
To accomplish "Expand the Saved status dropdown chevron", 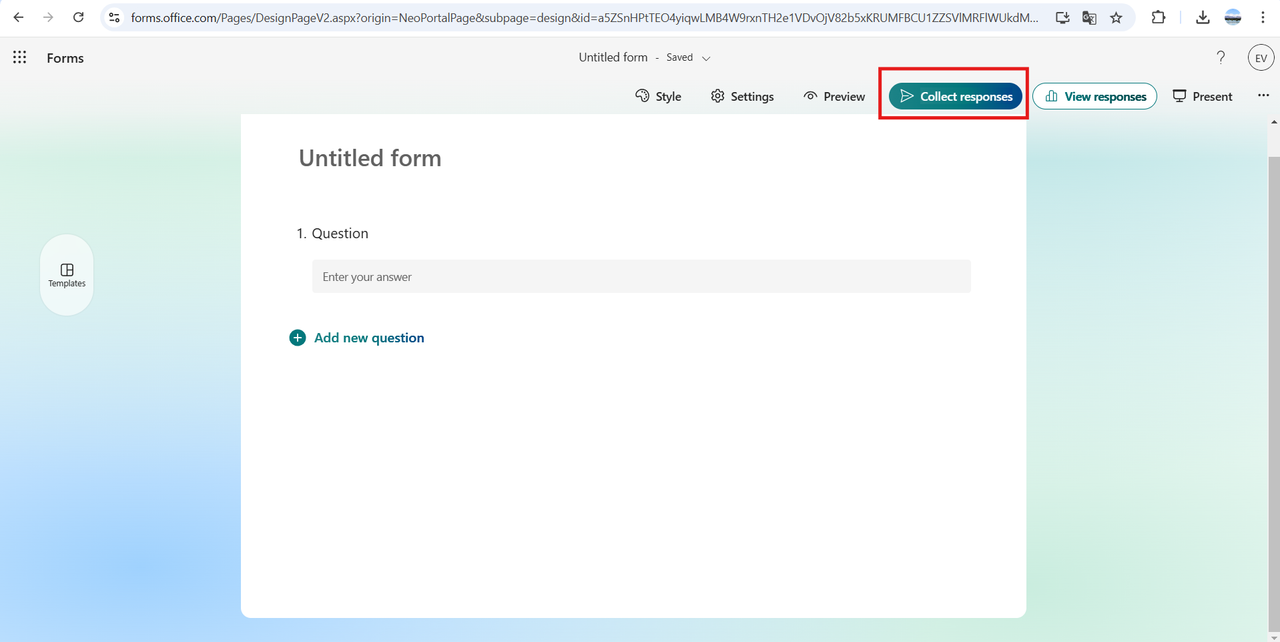I will (x=706, y=58).
